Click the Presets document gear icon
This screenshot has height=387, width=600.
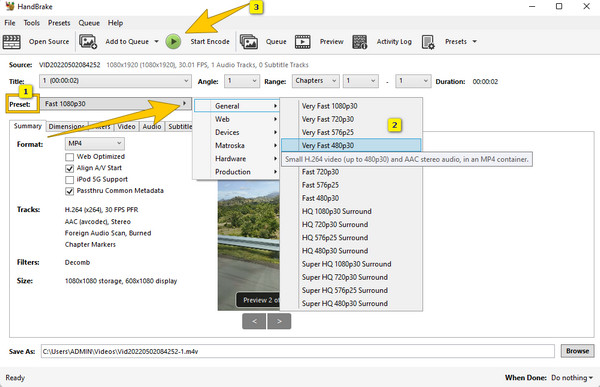tap(428, 42)
